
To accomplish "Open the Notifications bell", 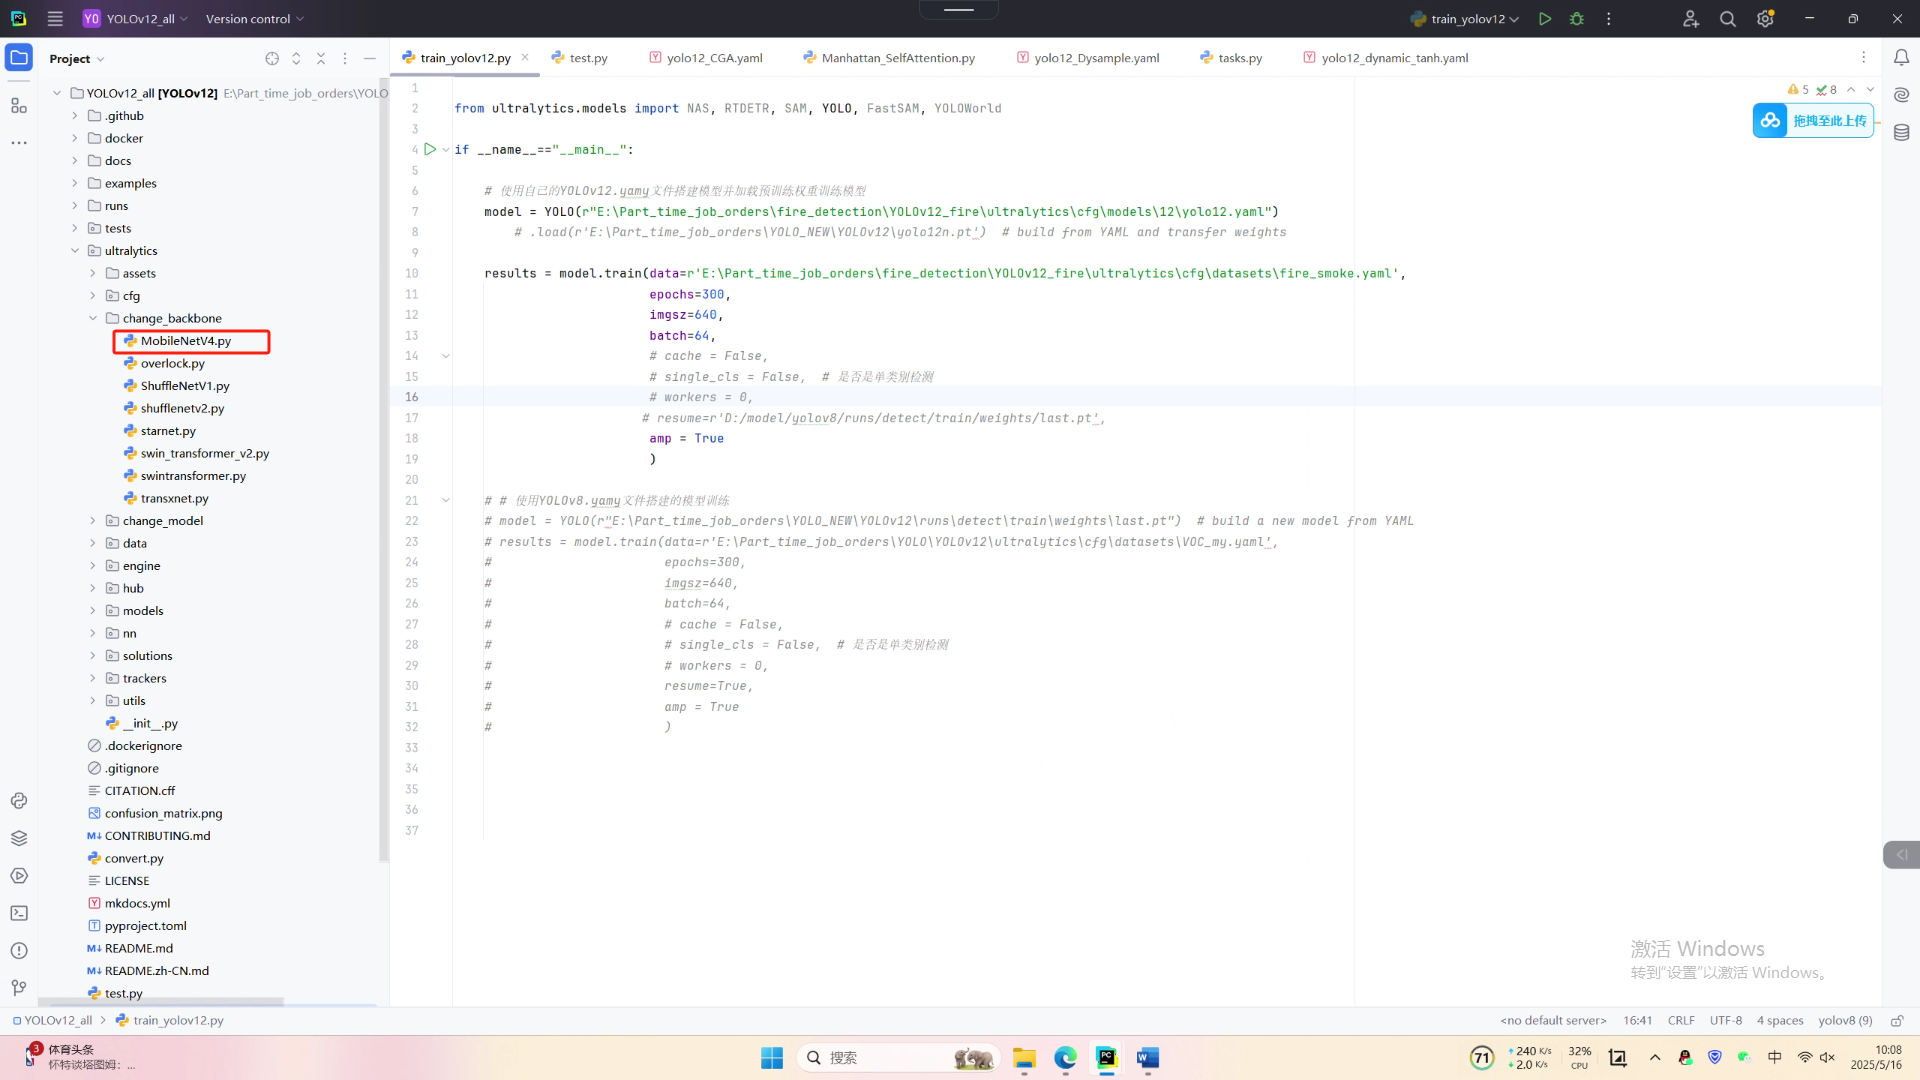I will click(1902, 58).
